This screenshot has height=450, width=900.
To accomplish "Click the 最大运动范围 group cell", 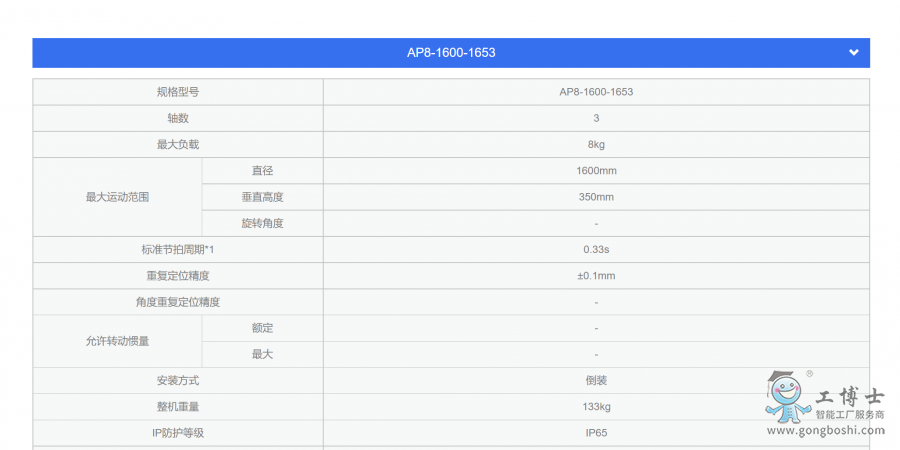I will pyautogui.click(x=117, y=197).
